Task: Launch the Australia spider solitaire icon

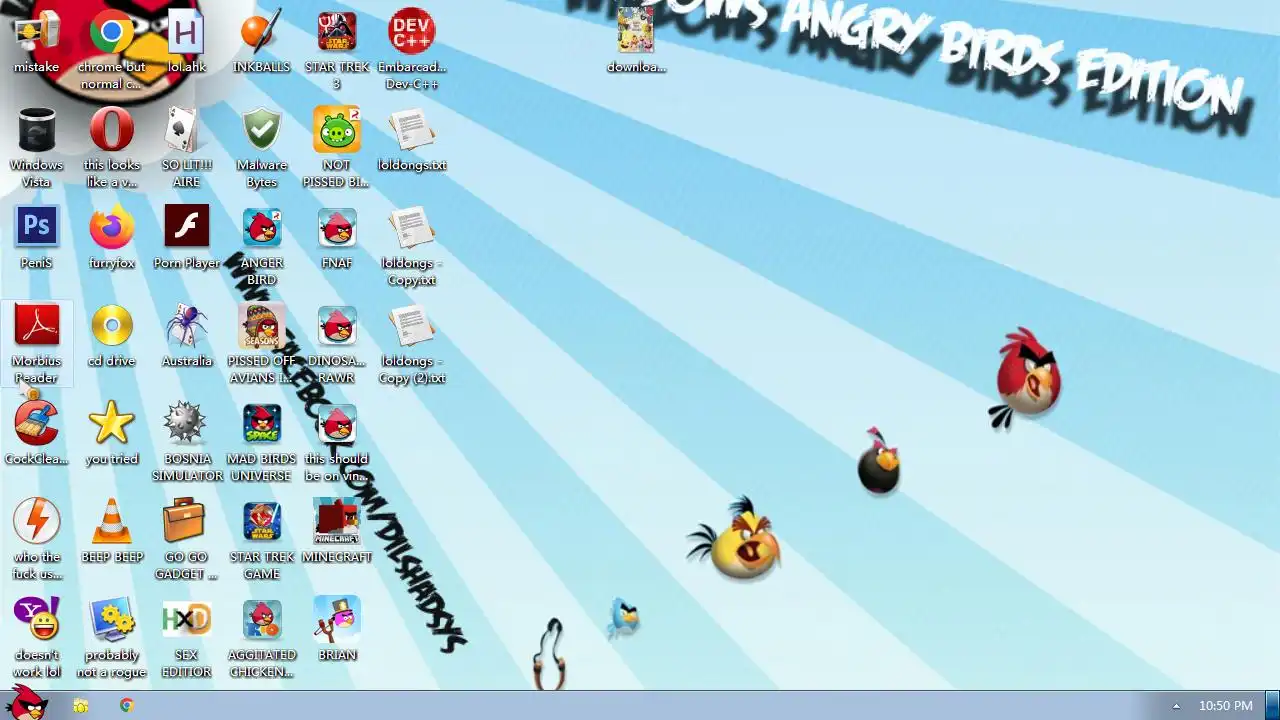Action: coord(186,336)
